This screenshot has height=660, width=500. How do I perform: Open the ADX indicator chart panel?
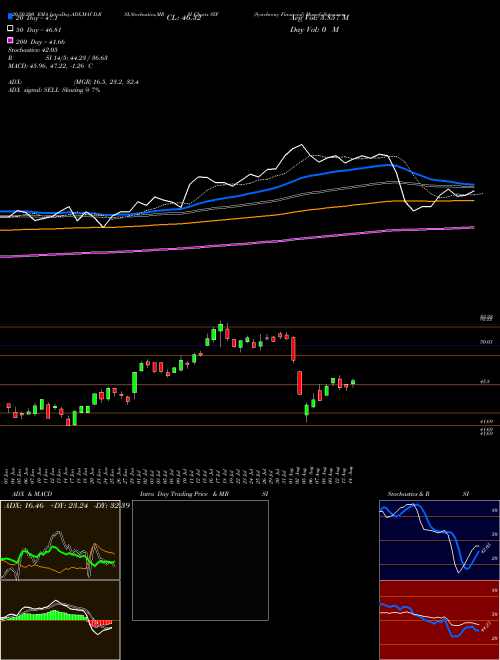(60, 540)
